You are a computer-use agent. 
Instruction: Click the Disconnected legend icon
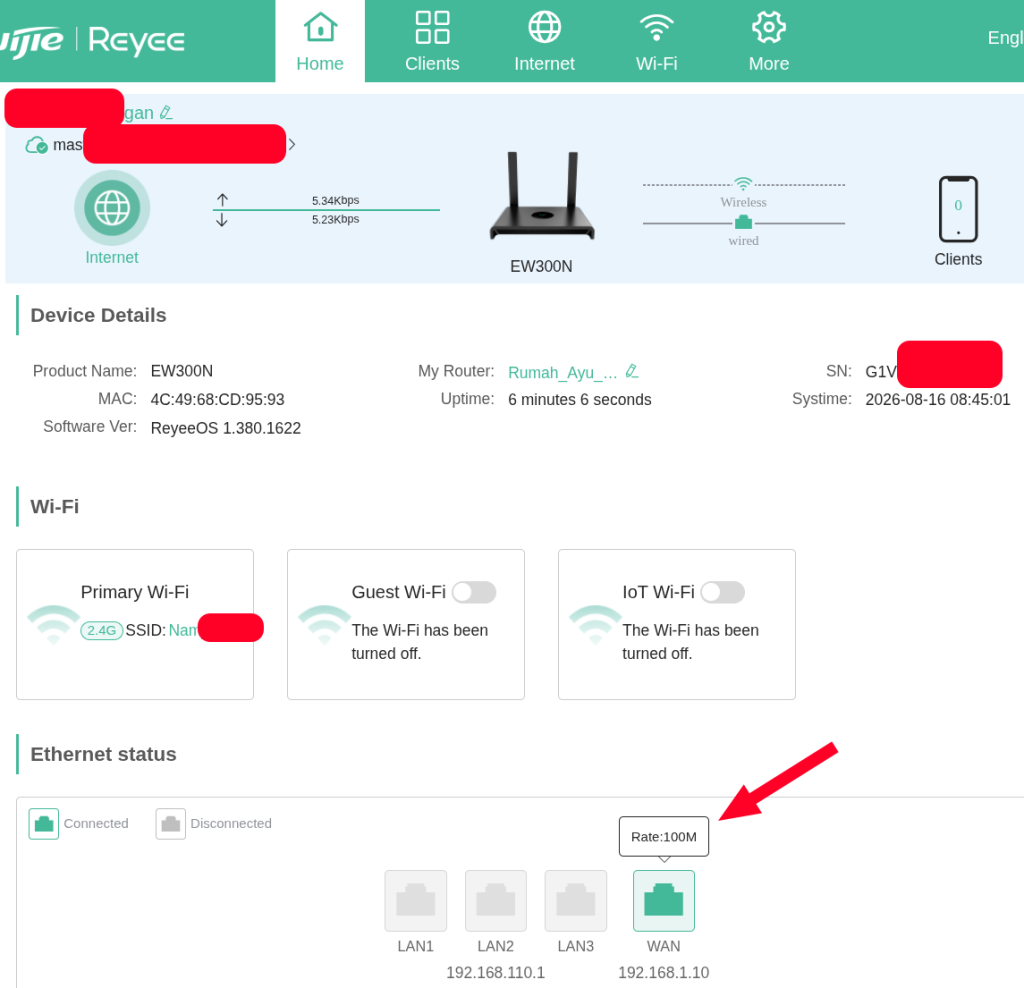170,823
